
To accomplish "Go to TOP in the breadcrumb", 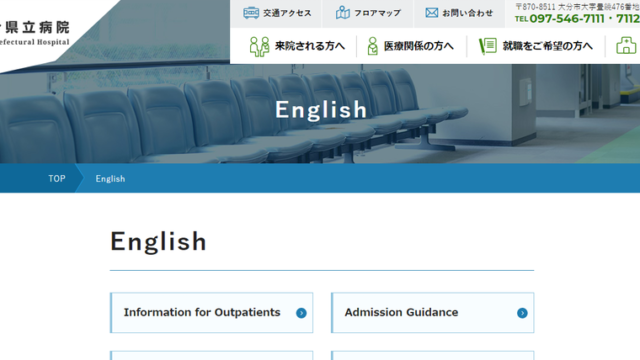I will (57, 178).
